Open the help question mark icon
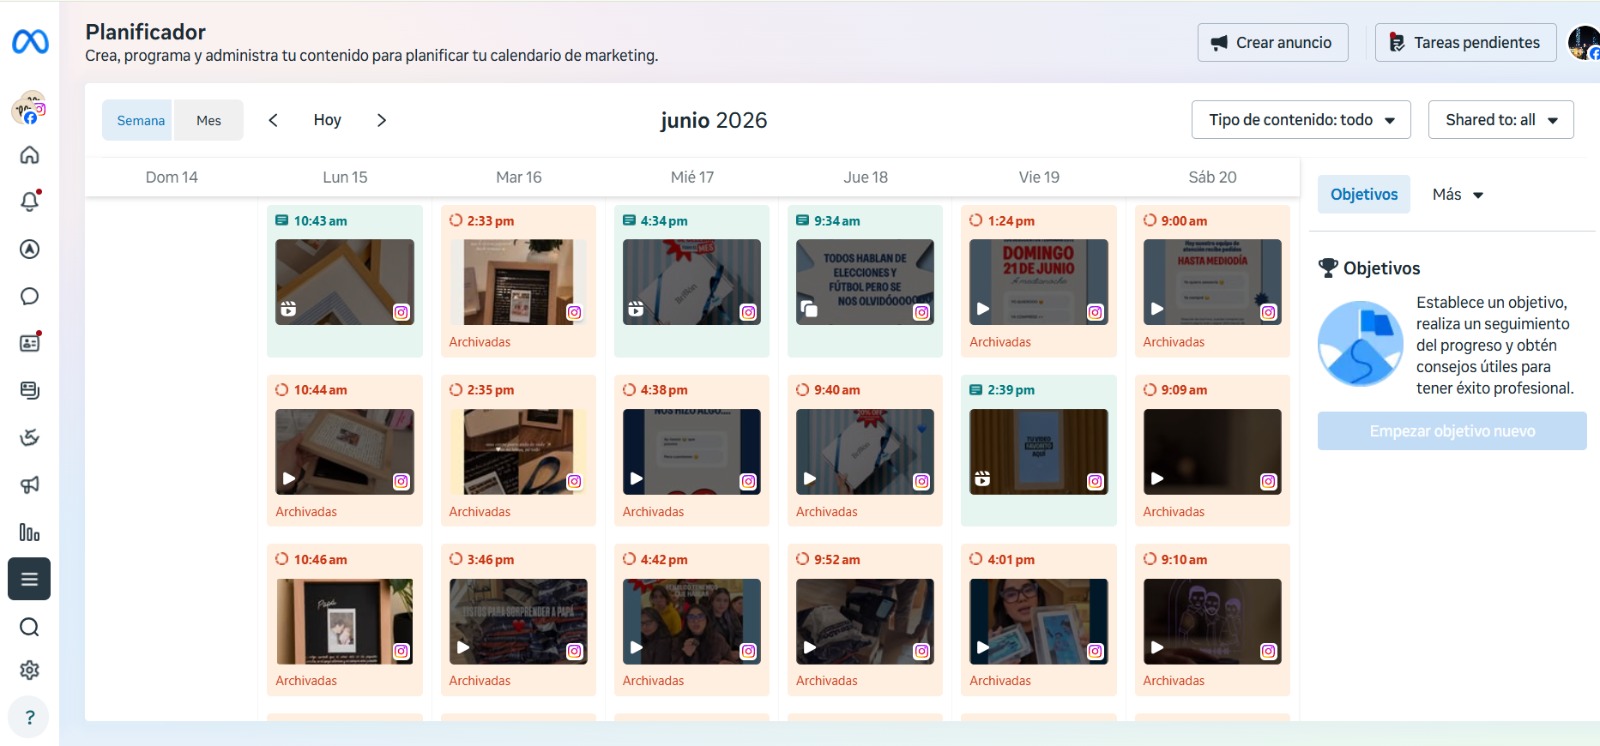This screenshot has width=1600, height=746. [x=30, y=717]
